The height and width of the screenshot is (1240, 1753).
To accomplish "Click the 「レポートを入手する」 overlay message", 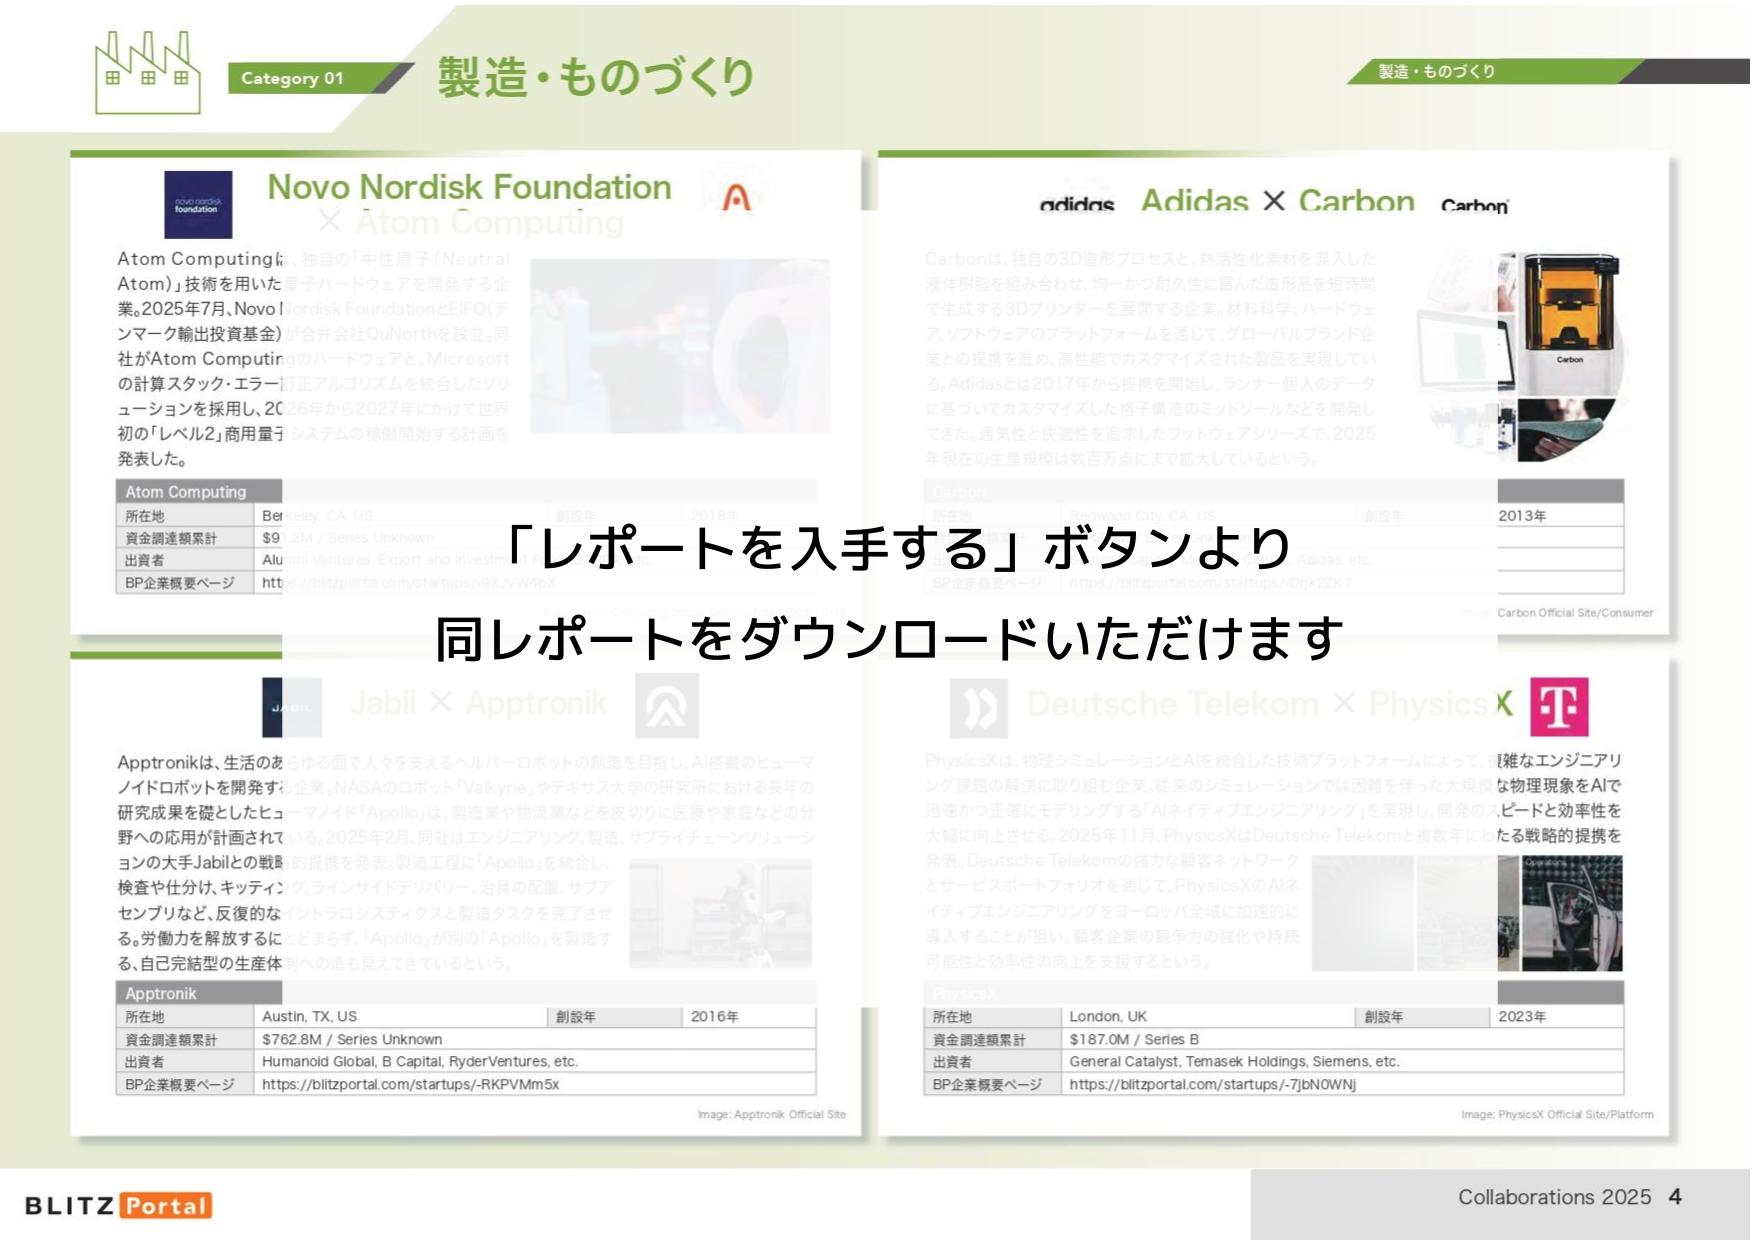I will 888,593.
